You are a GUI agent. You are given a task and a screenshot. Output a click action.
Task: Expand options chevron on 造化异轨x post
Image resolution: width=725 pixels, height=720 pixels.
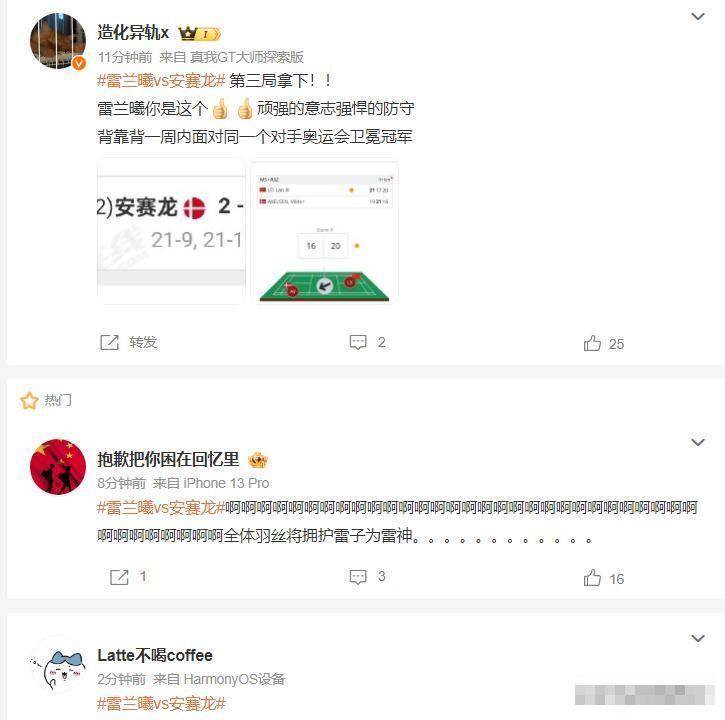coord(697,17)
